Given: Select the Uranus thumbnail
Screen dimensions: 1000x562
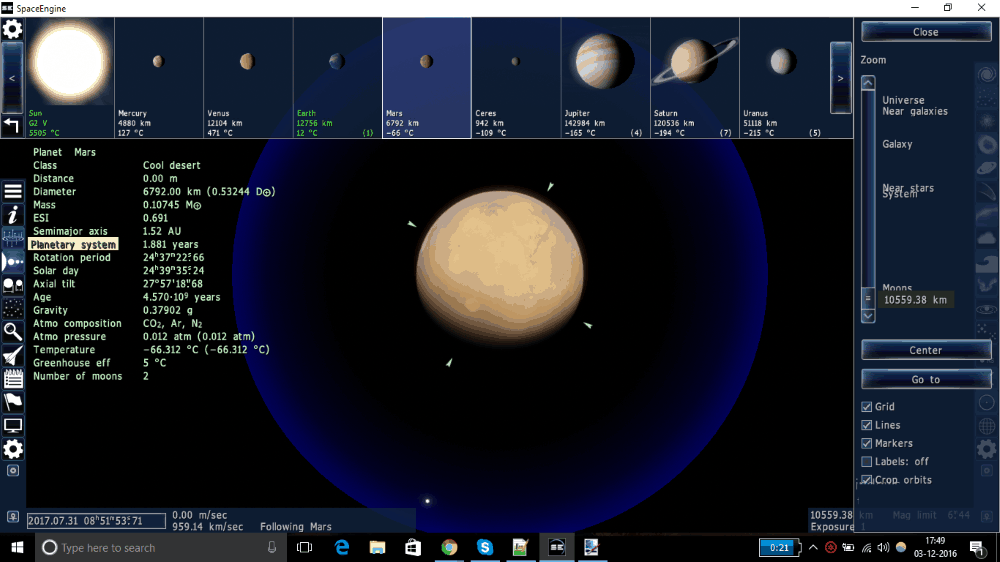Looking at the screenshot, I should (784, 78).
